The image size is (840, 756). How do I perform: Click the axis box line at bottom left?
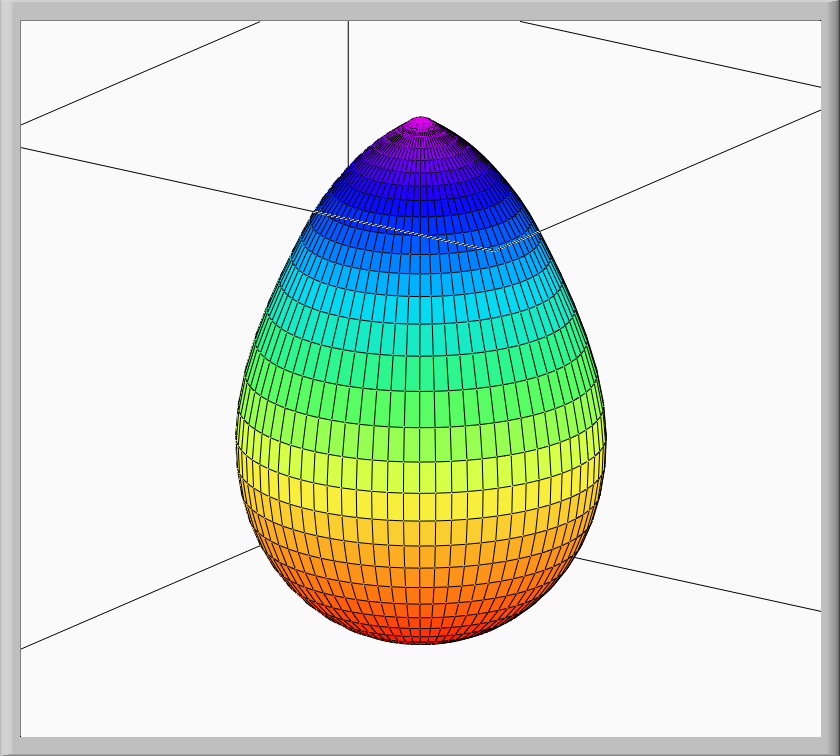pos(130,602)
